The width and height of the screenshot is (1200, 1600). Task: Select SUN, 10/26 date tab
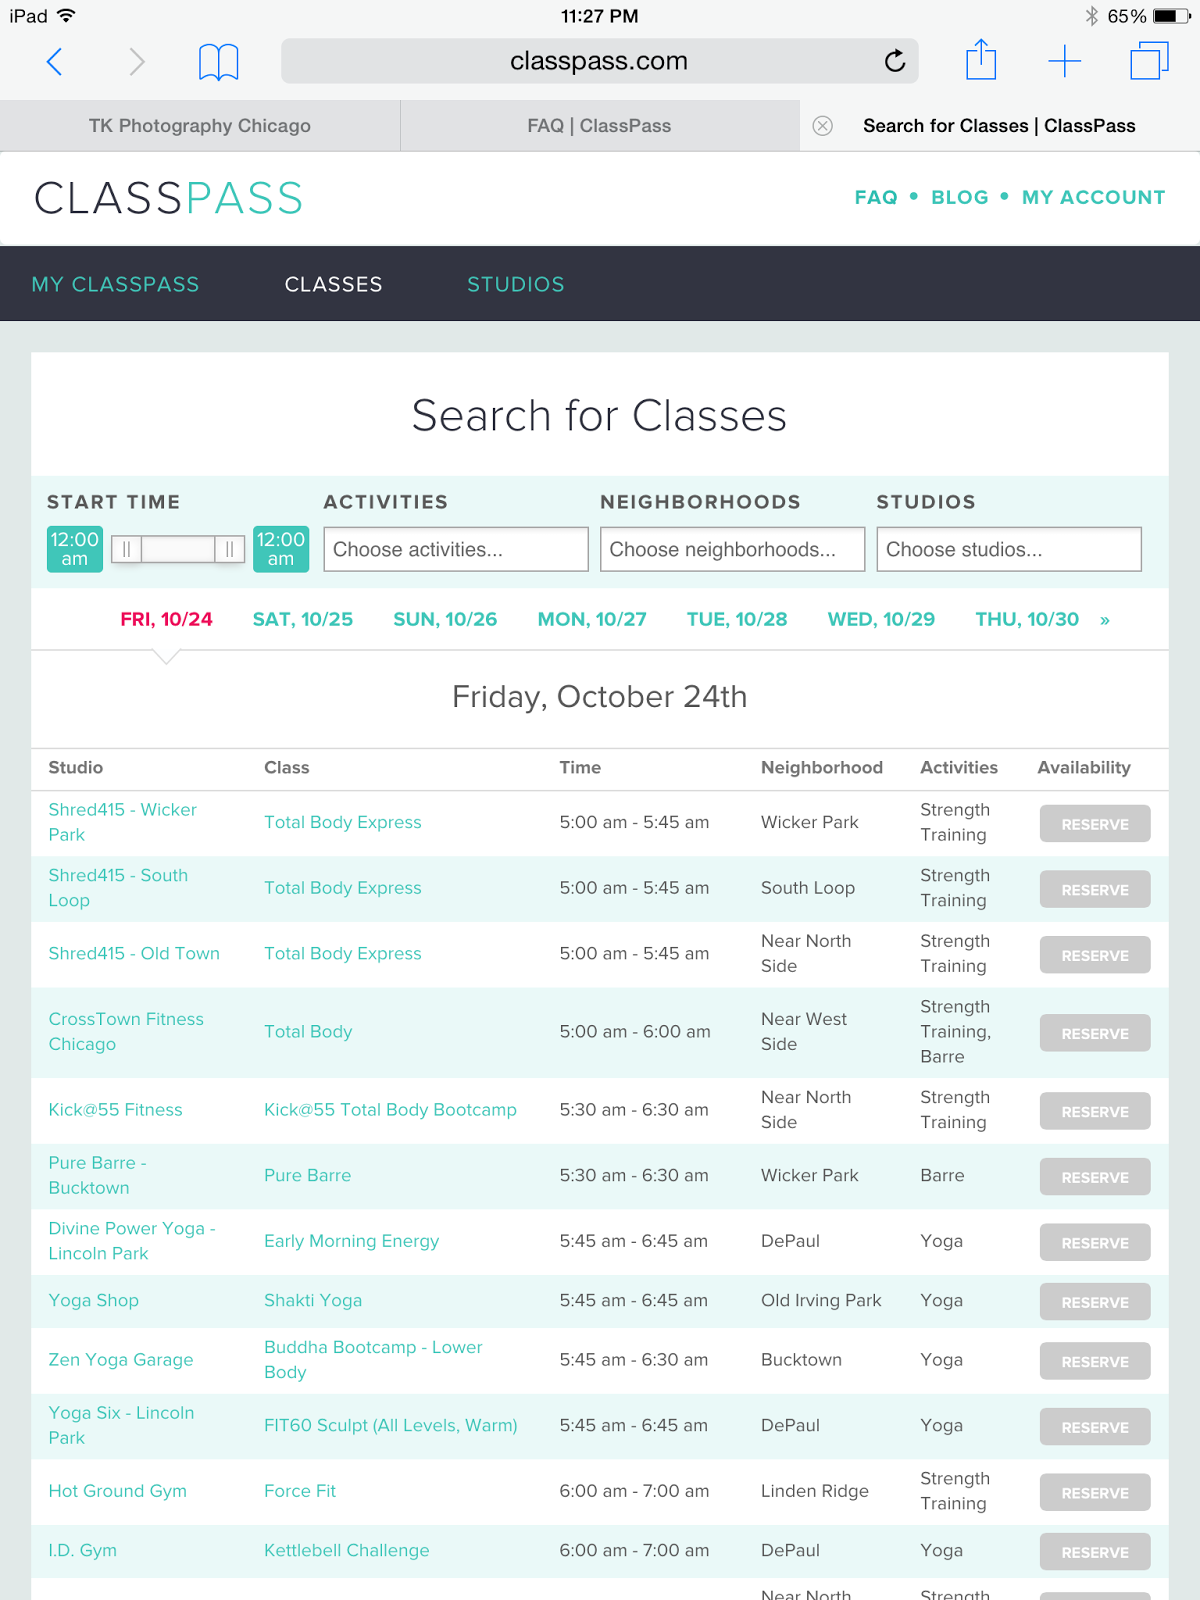[445, 619]
